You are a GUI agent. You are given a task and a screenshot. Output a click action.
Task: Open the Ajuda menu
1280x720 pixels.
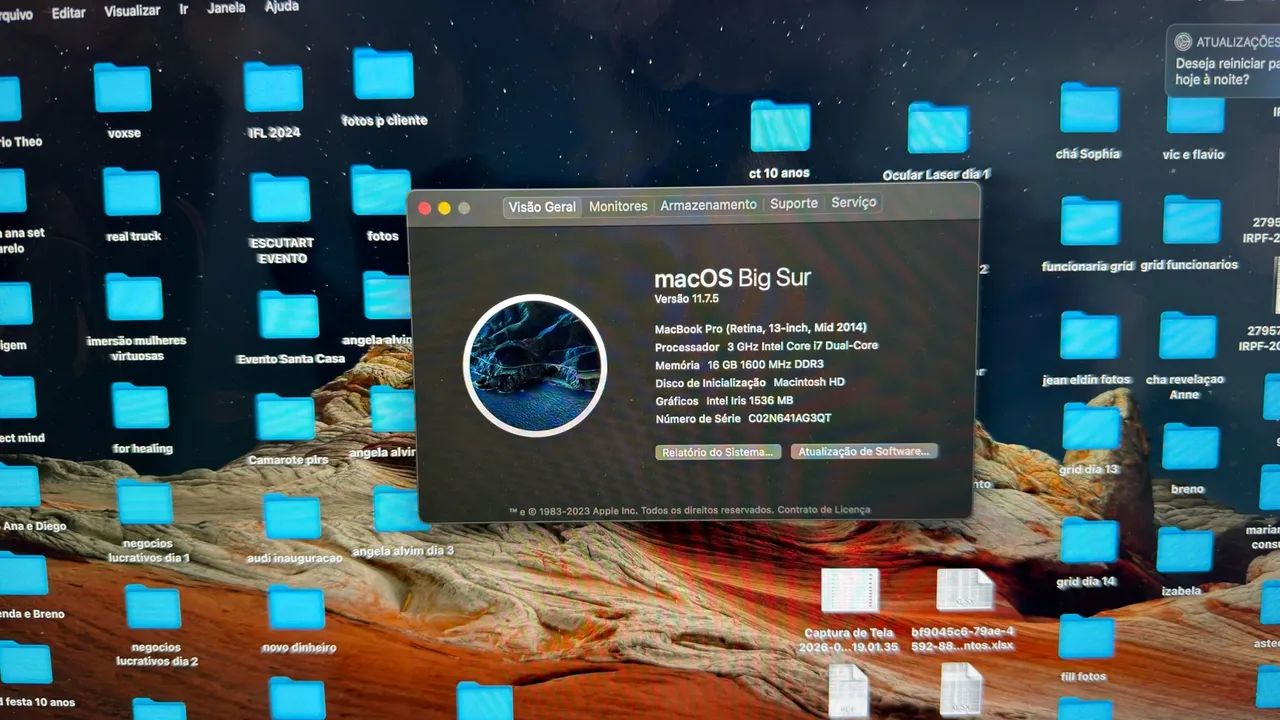click(281, 6)
